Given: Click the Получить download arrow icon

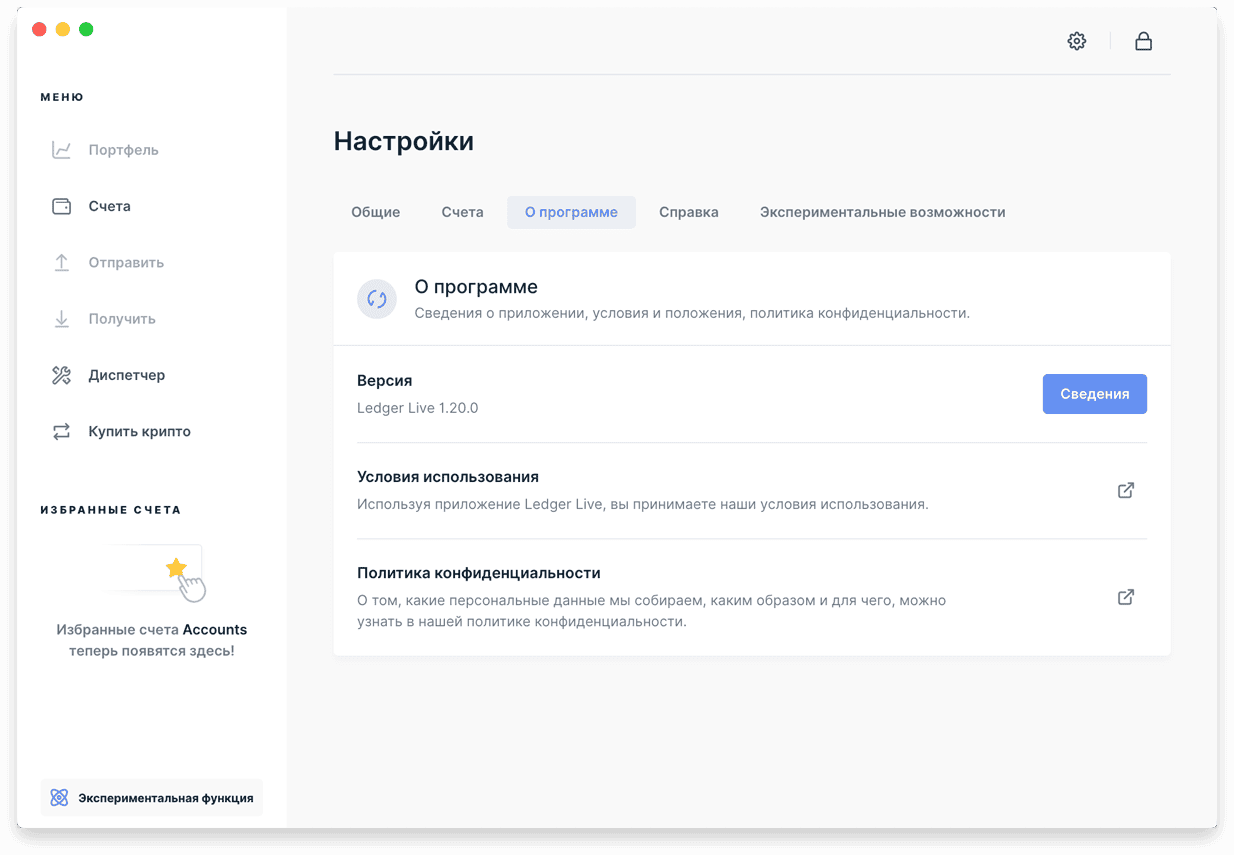Looking at the screenshot, I should click(x=61, y=319).
